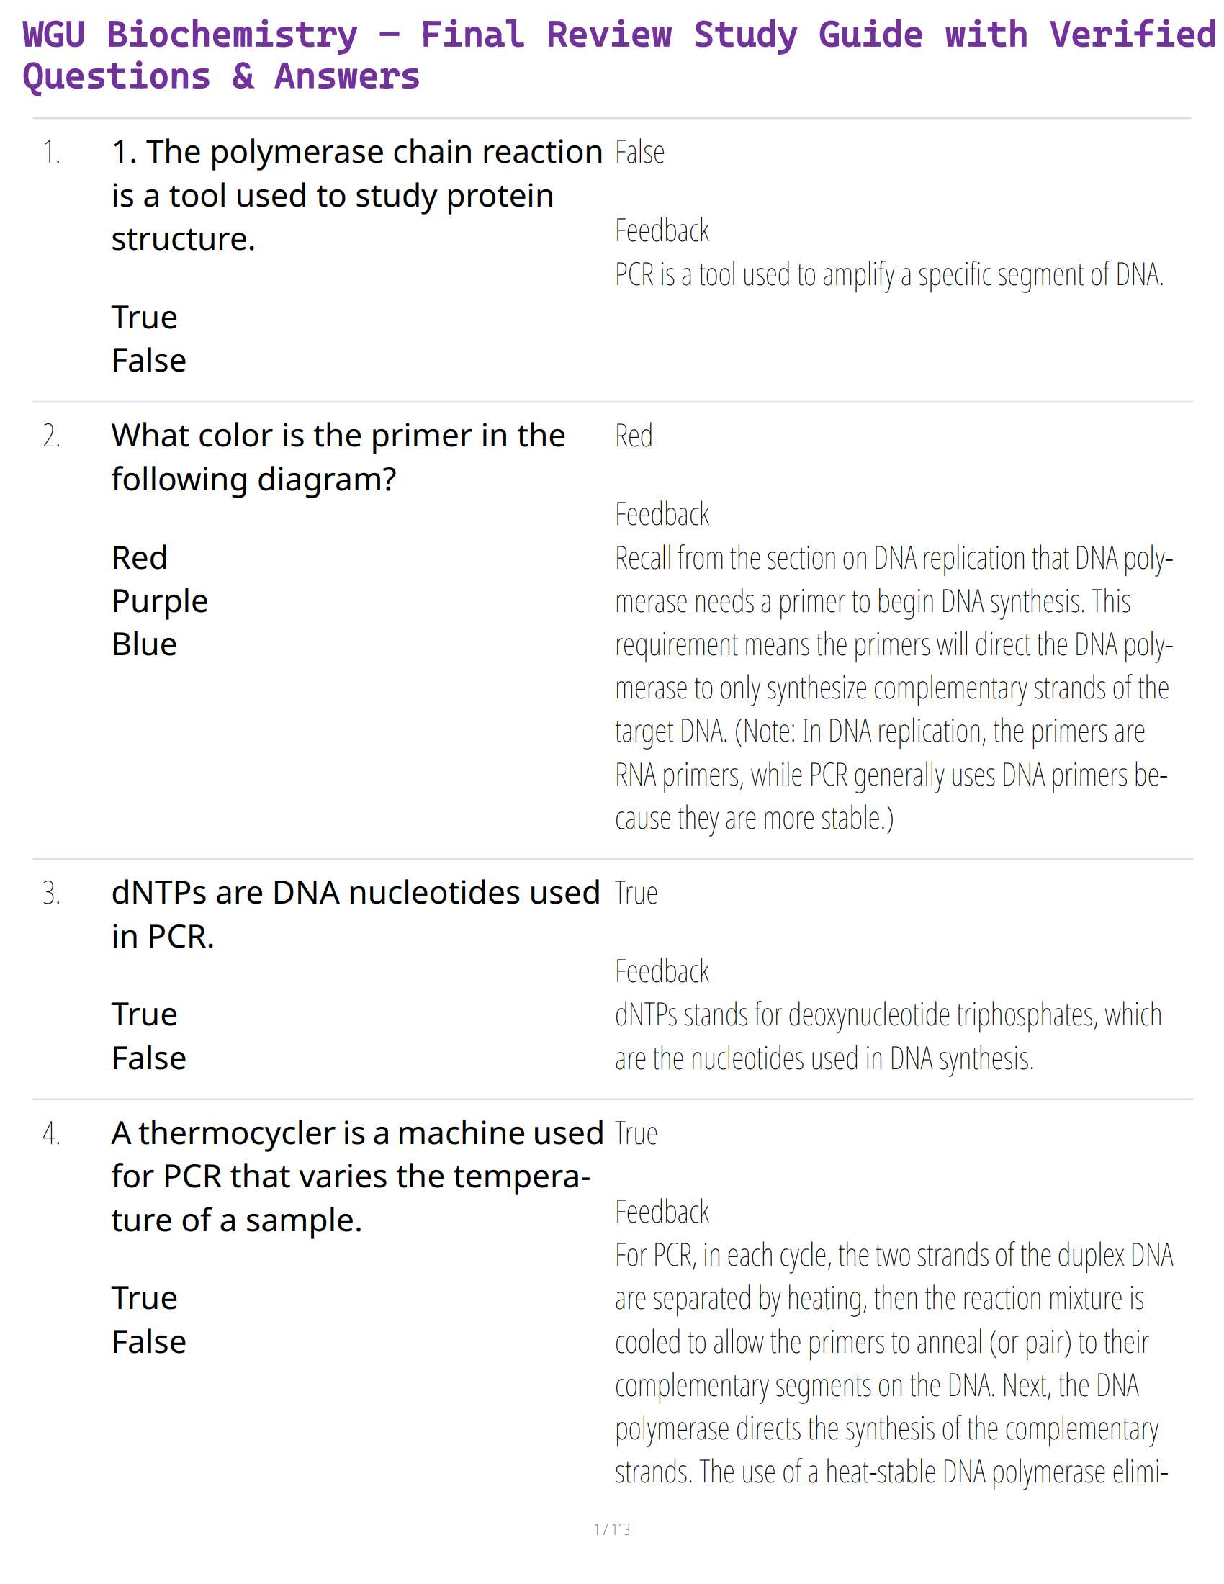The width and height of the screenshot is (1224, 1584).
Task: Click the Feedback label for question 1
Action: point(661,231)
